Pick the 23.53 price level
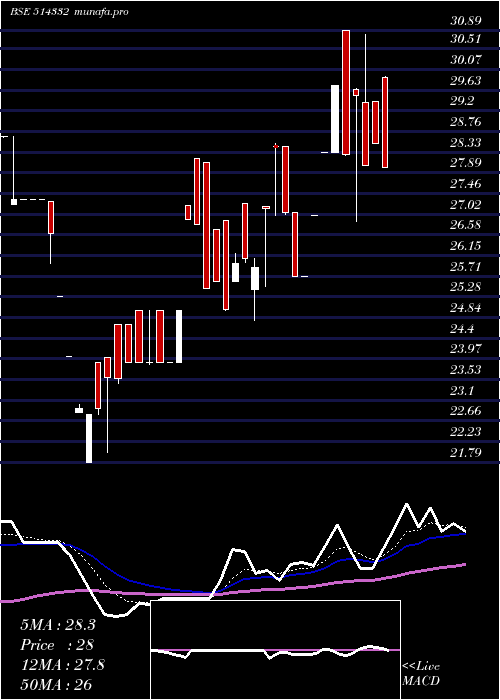Screen dimensions: 500x700 tap(466, 370)
